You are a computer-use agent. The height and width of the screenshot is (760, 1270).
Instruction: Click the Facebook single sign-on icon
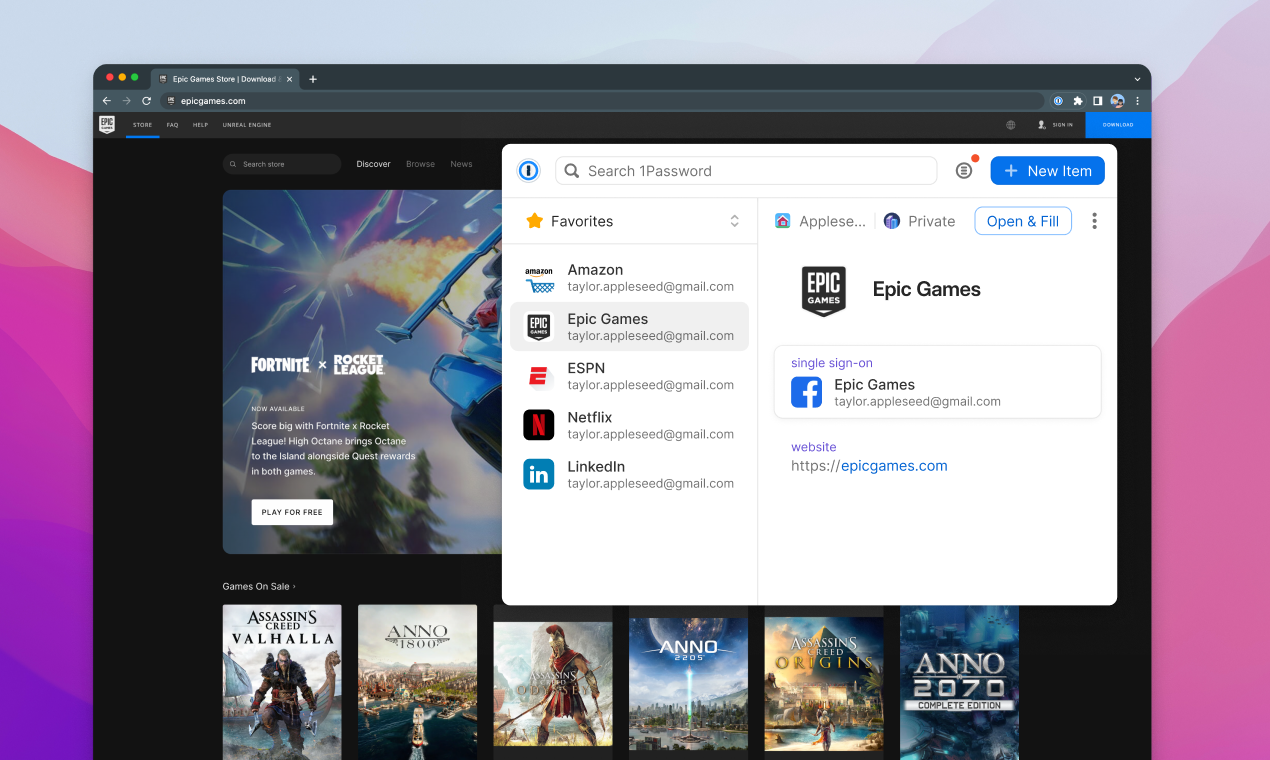[807, 392]
